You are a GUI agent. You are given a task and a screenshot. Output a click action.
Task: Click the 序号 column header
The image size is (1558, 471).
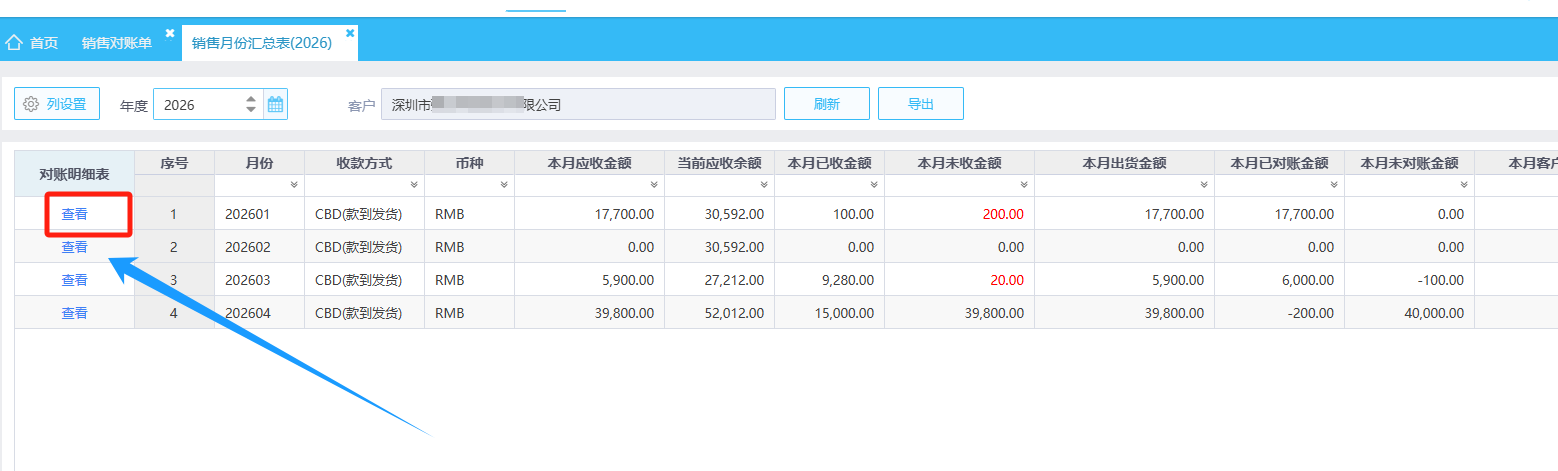(x=174, y=163)
